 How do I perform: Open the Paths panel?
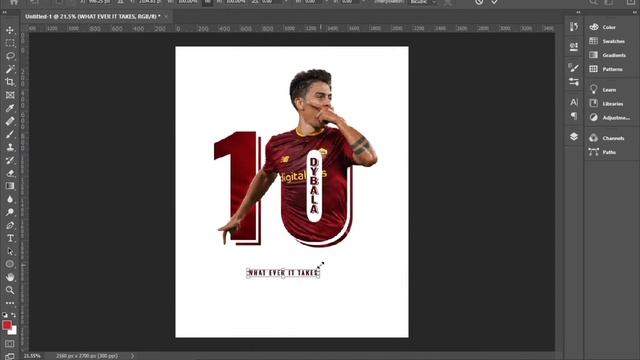point(602,152)
